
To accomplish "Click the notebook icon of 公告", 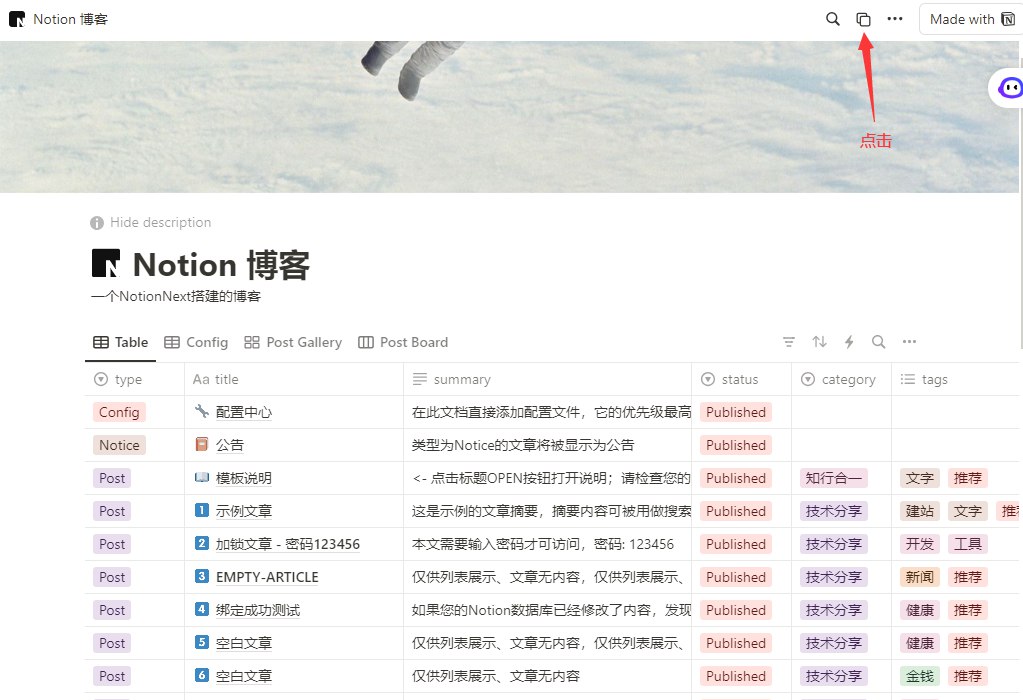I will [202, 444].
